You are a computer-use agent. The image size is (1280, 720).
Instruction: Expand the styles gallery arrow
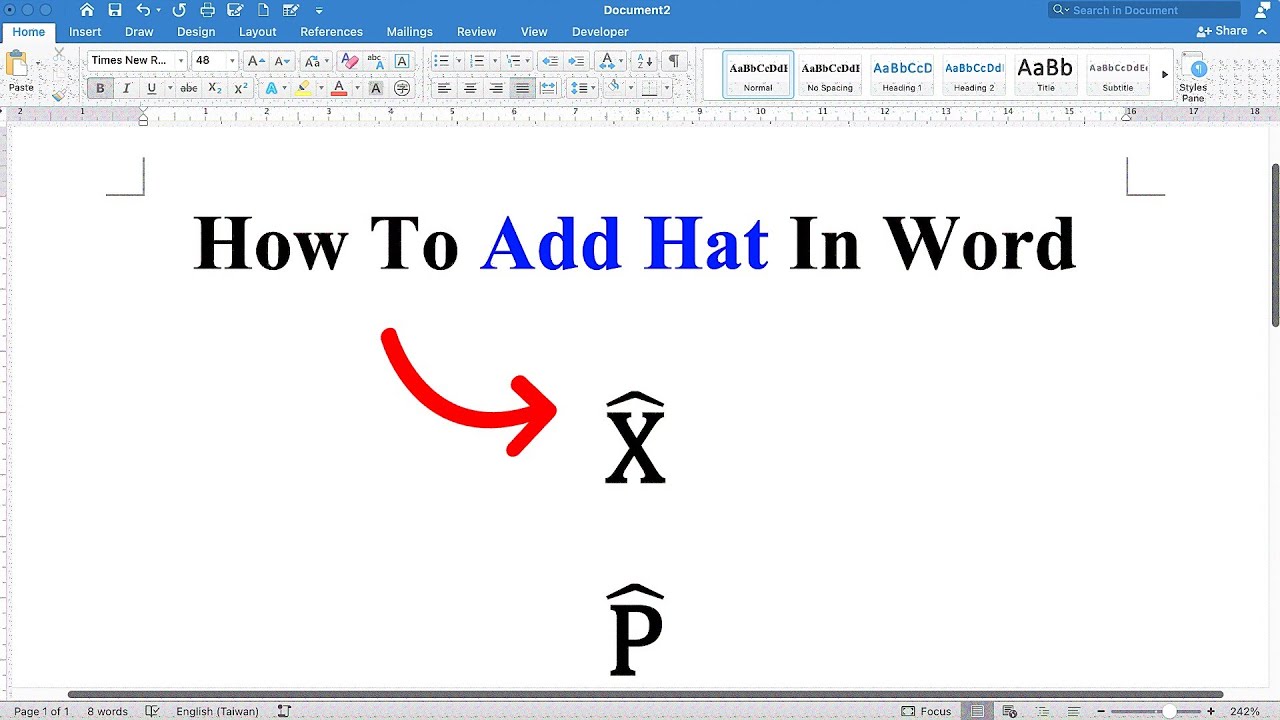pyautogui.click(x=1165, y=75)
